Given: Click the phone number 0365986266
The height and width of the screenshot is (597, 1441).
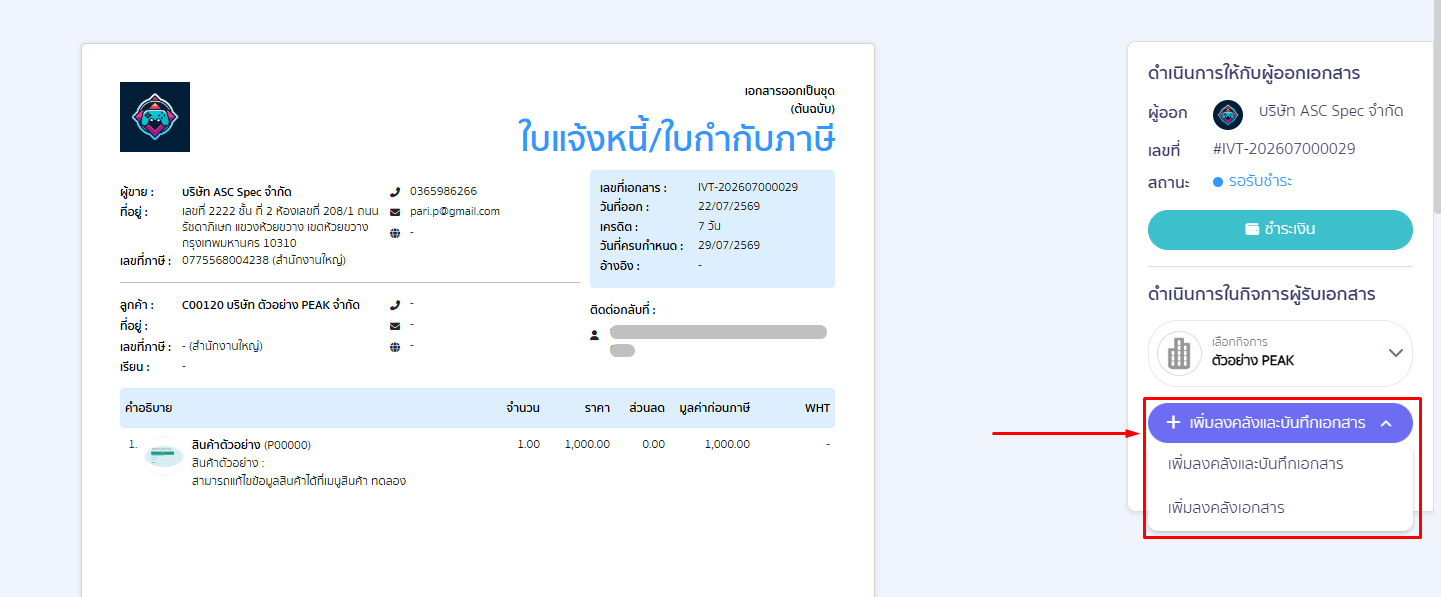Looking at the screenshot, I should click(443, 191).
